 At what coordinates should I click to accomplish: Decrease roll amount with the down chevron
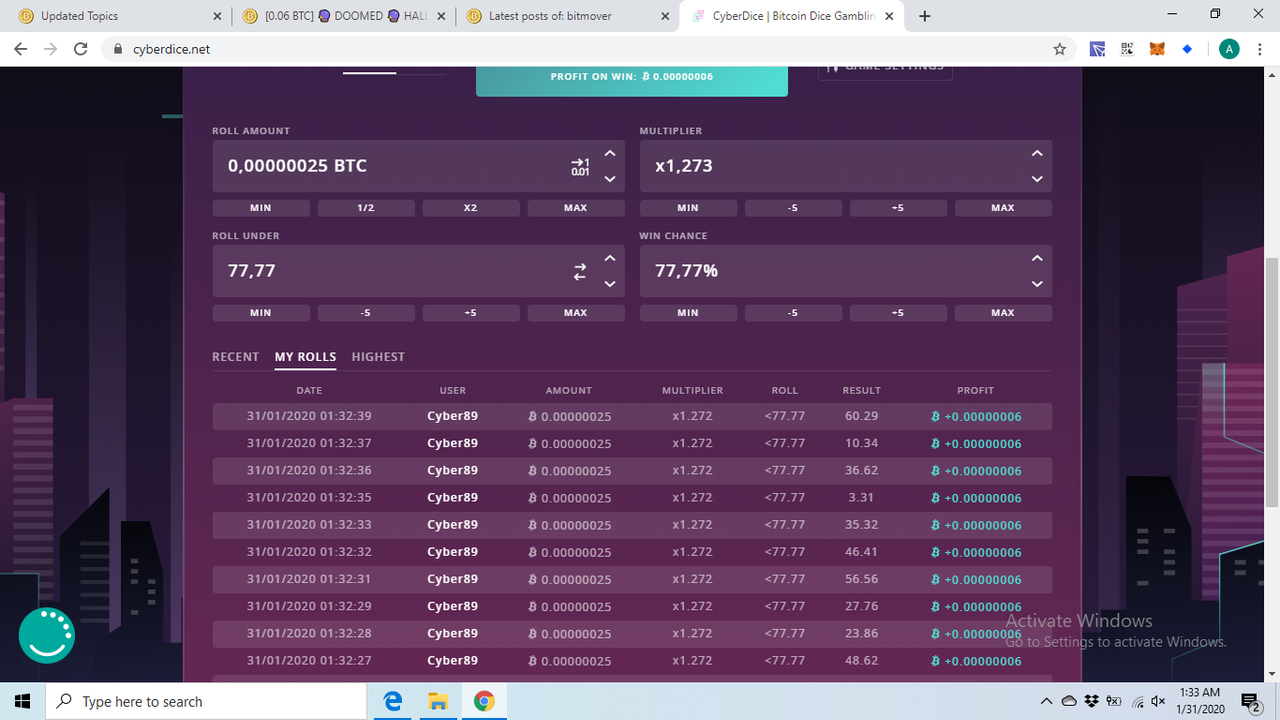pyautogui.click(x=610, y=179)
